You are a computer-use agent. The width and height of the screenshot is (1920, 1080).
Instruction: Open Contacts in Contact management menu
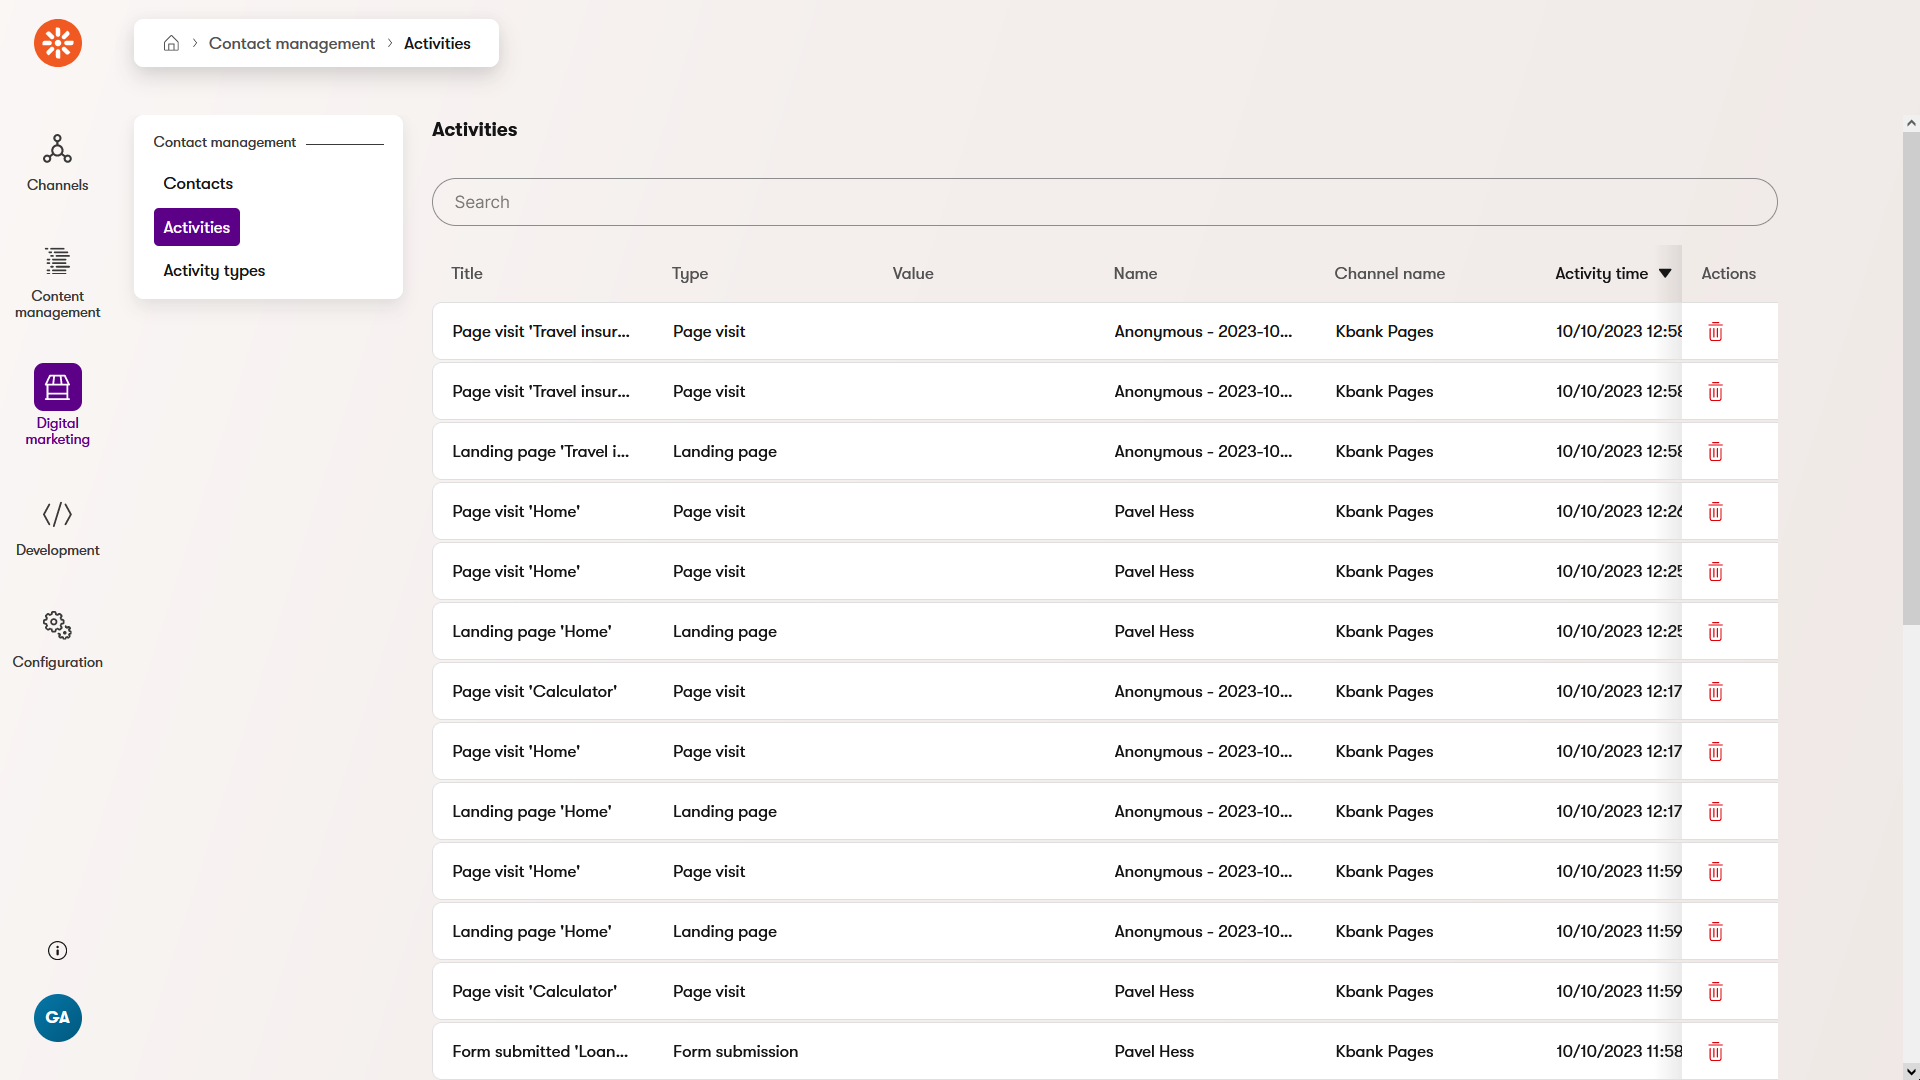(x=198, y=184)
